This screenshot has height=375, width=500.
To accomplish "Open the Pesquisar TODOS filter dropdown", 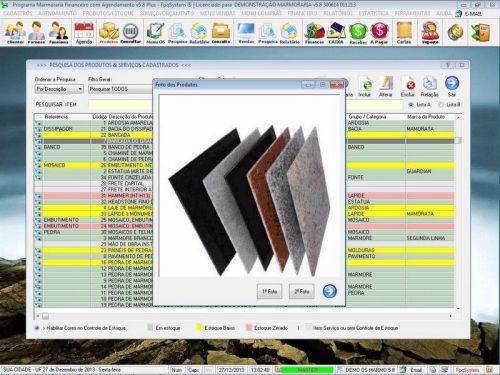I will click(120, 89).
